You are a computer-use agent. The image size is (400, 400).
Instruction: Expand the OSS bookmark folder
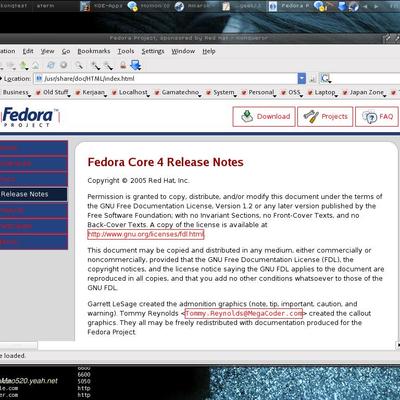[291, 92]
